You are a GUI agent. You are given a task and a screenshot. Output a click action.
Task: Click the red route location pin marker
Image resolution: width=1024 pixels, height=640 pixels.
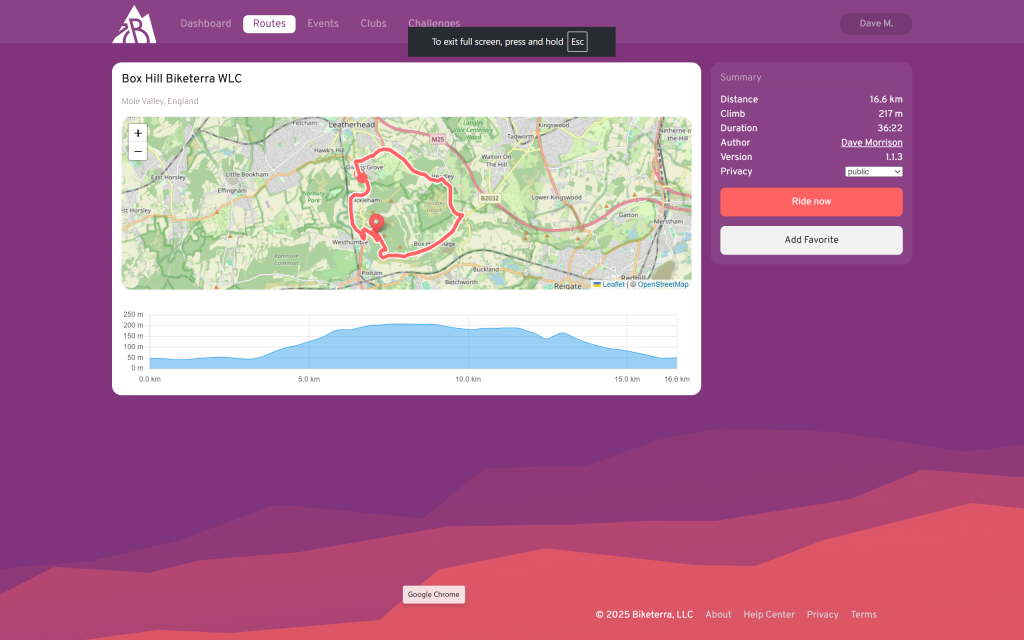[x=376, y=223]
